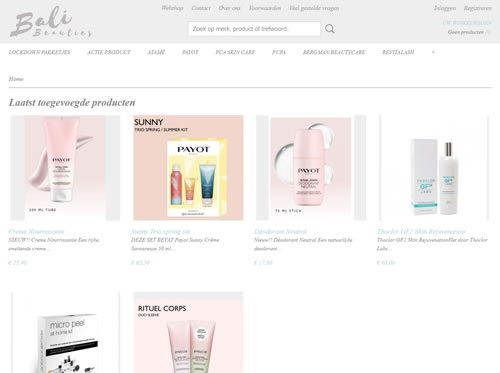Open Actie Product category
Image resolution: width=500 pixels, height=373 pixels.
pyautogui.click(x=109, y=52)
